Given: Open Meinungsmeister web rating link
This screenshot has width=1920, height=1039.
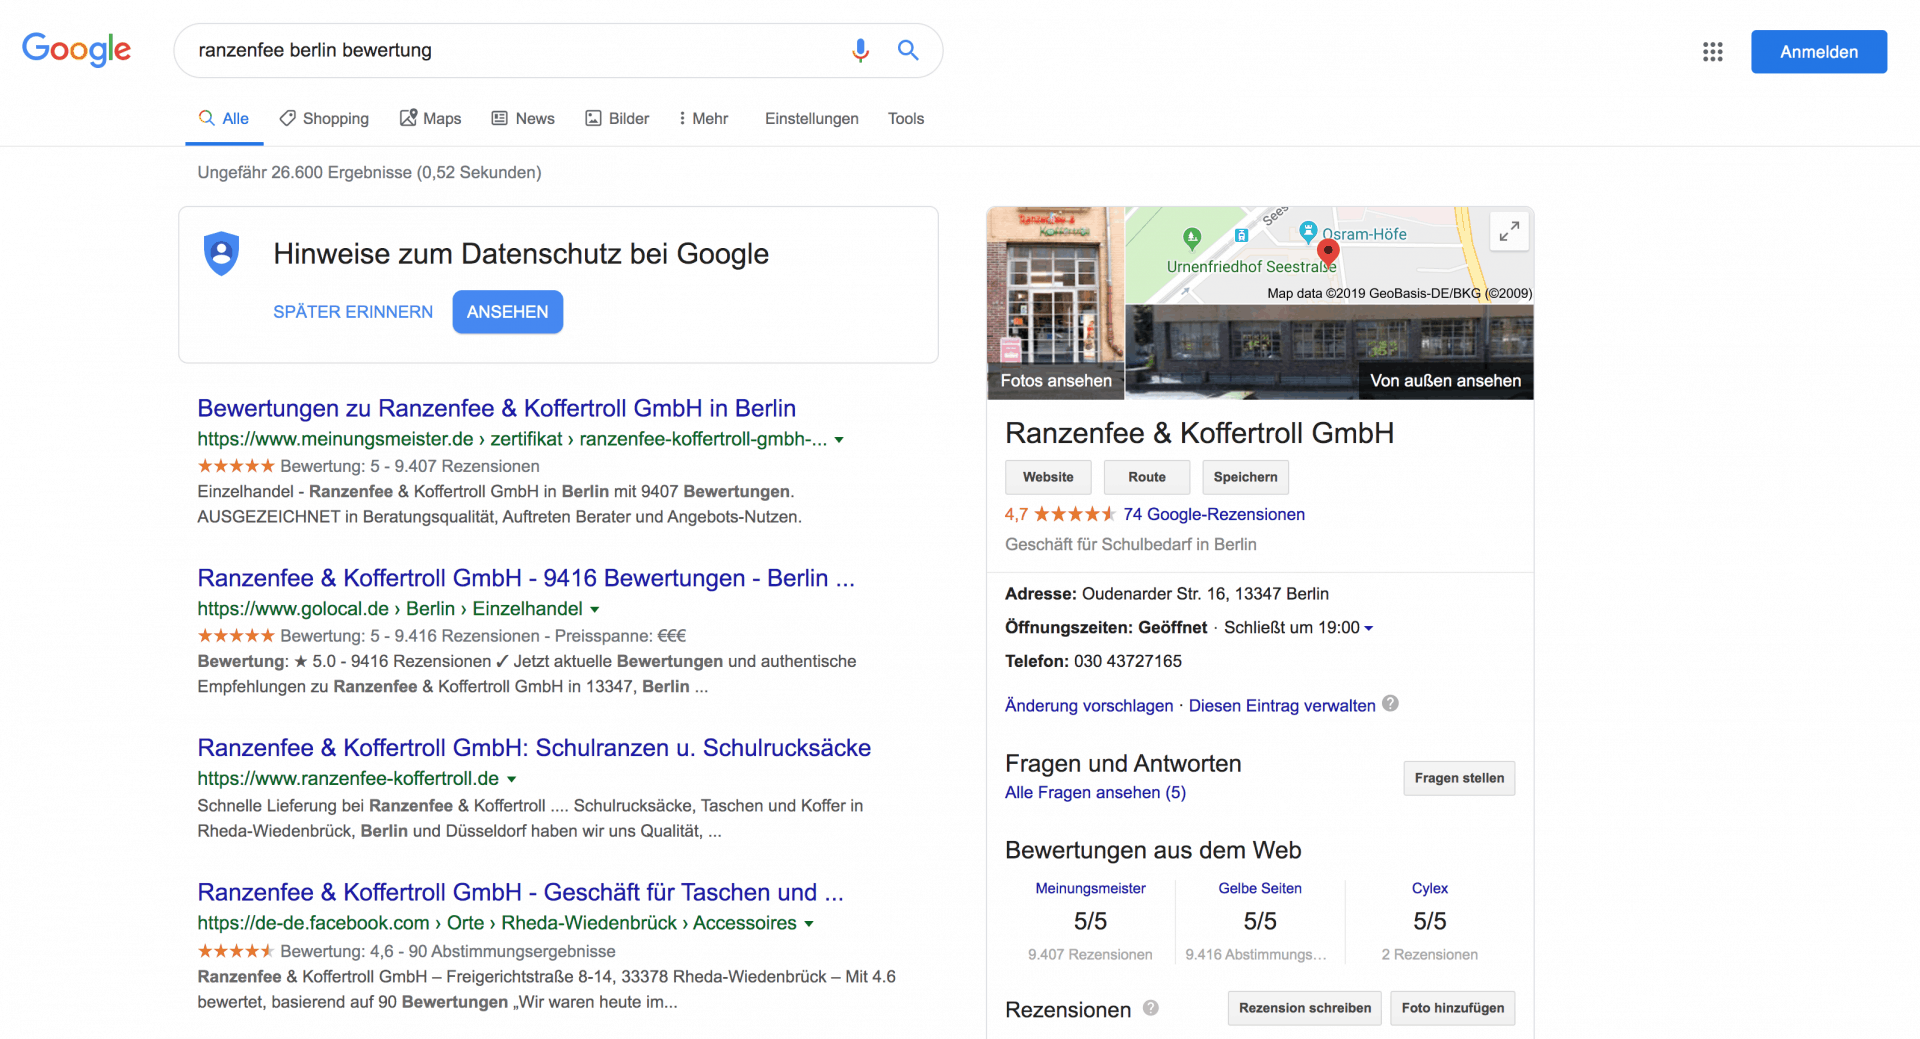Looking at the screenshot, I should click(x=1090, y=888).
